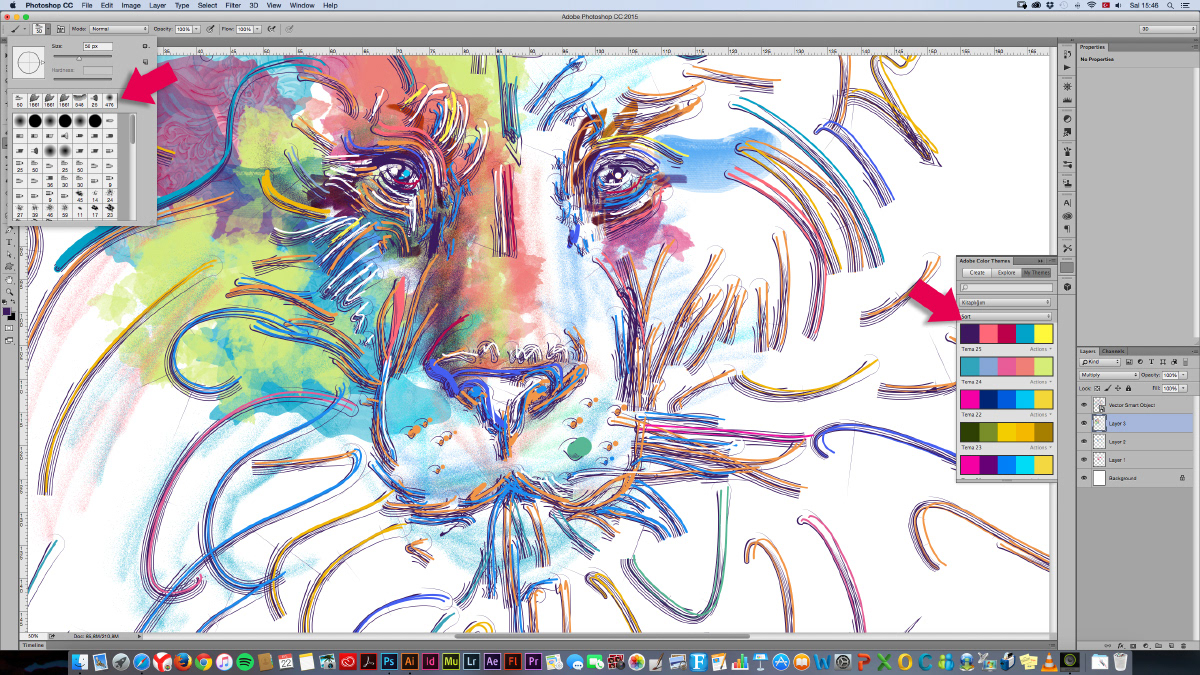Open the Brush Presets panel icon
The image size is (1200, 675).
[1066, 164]
